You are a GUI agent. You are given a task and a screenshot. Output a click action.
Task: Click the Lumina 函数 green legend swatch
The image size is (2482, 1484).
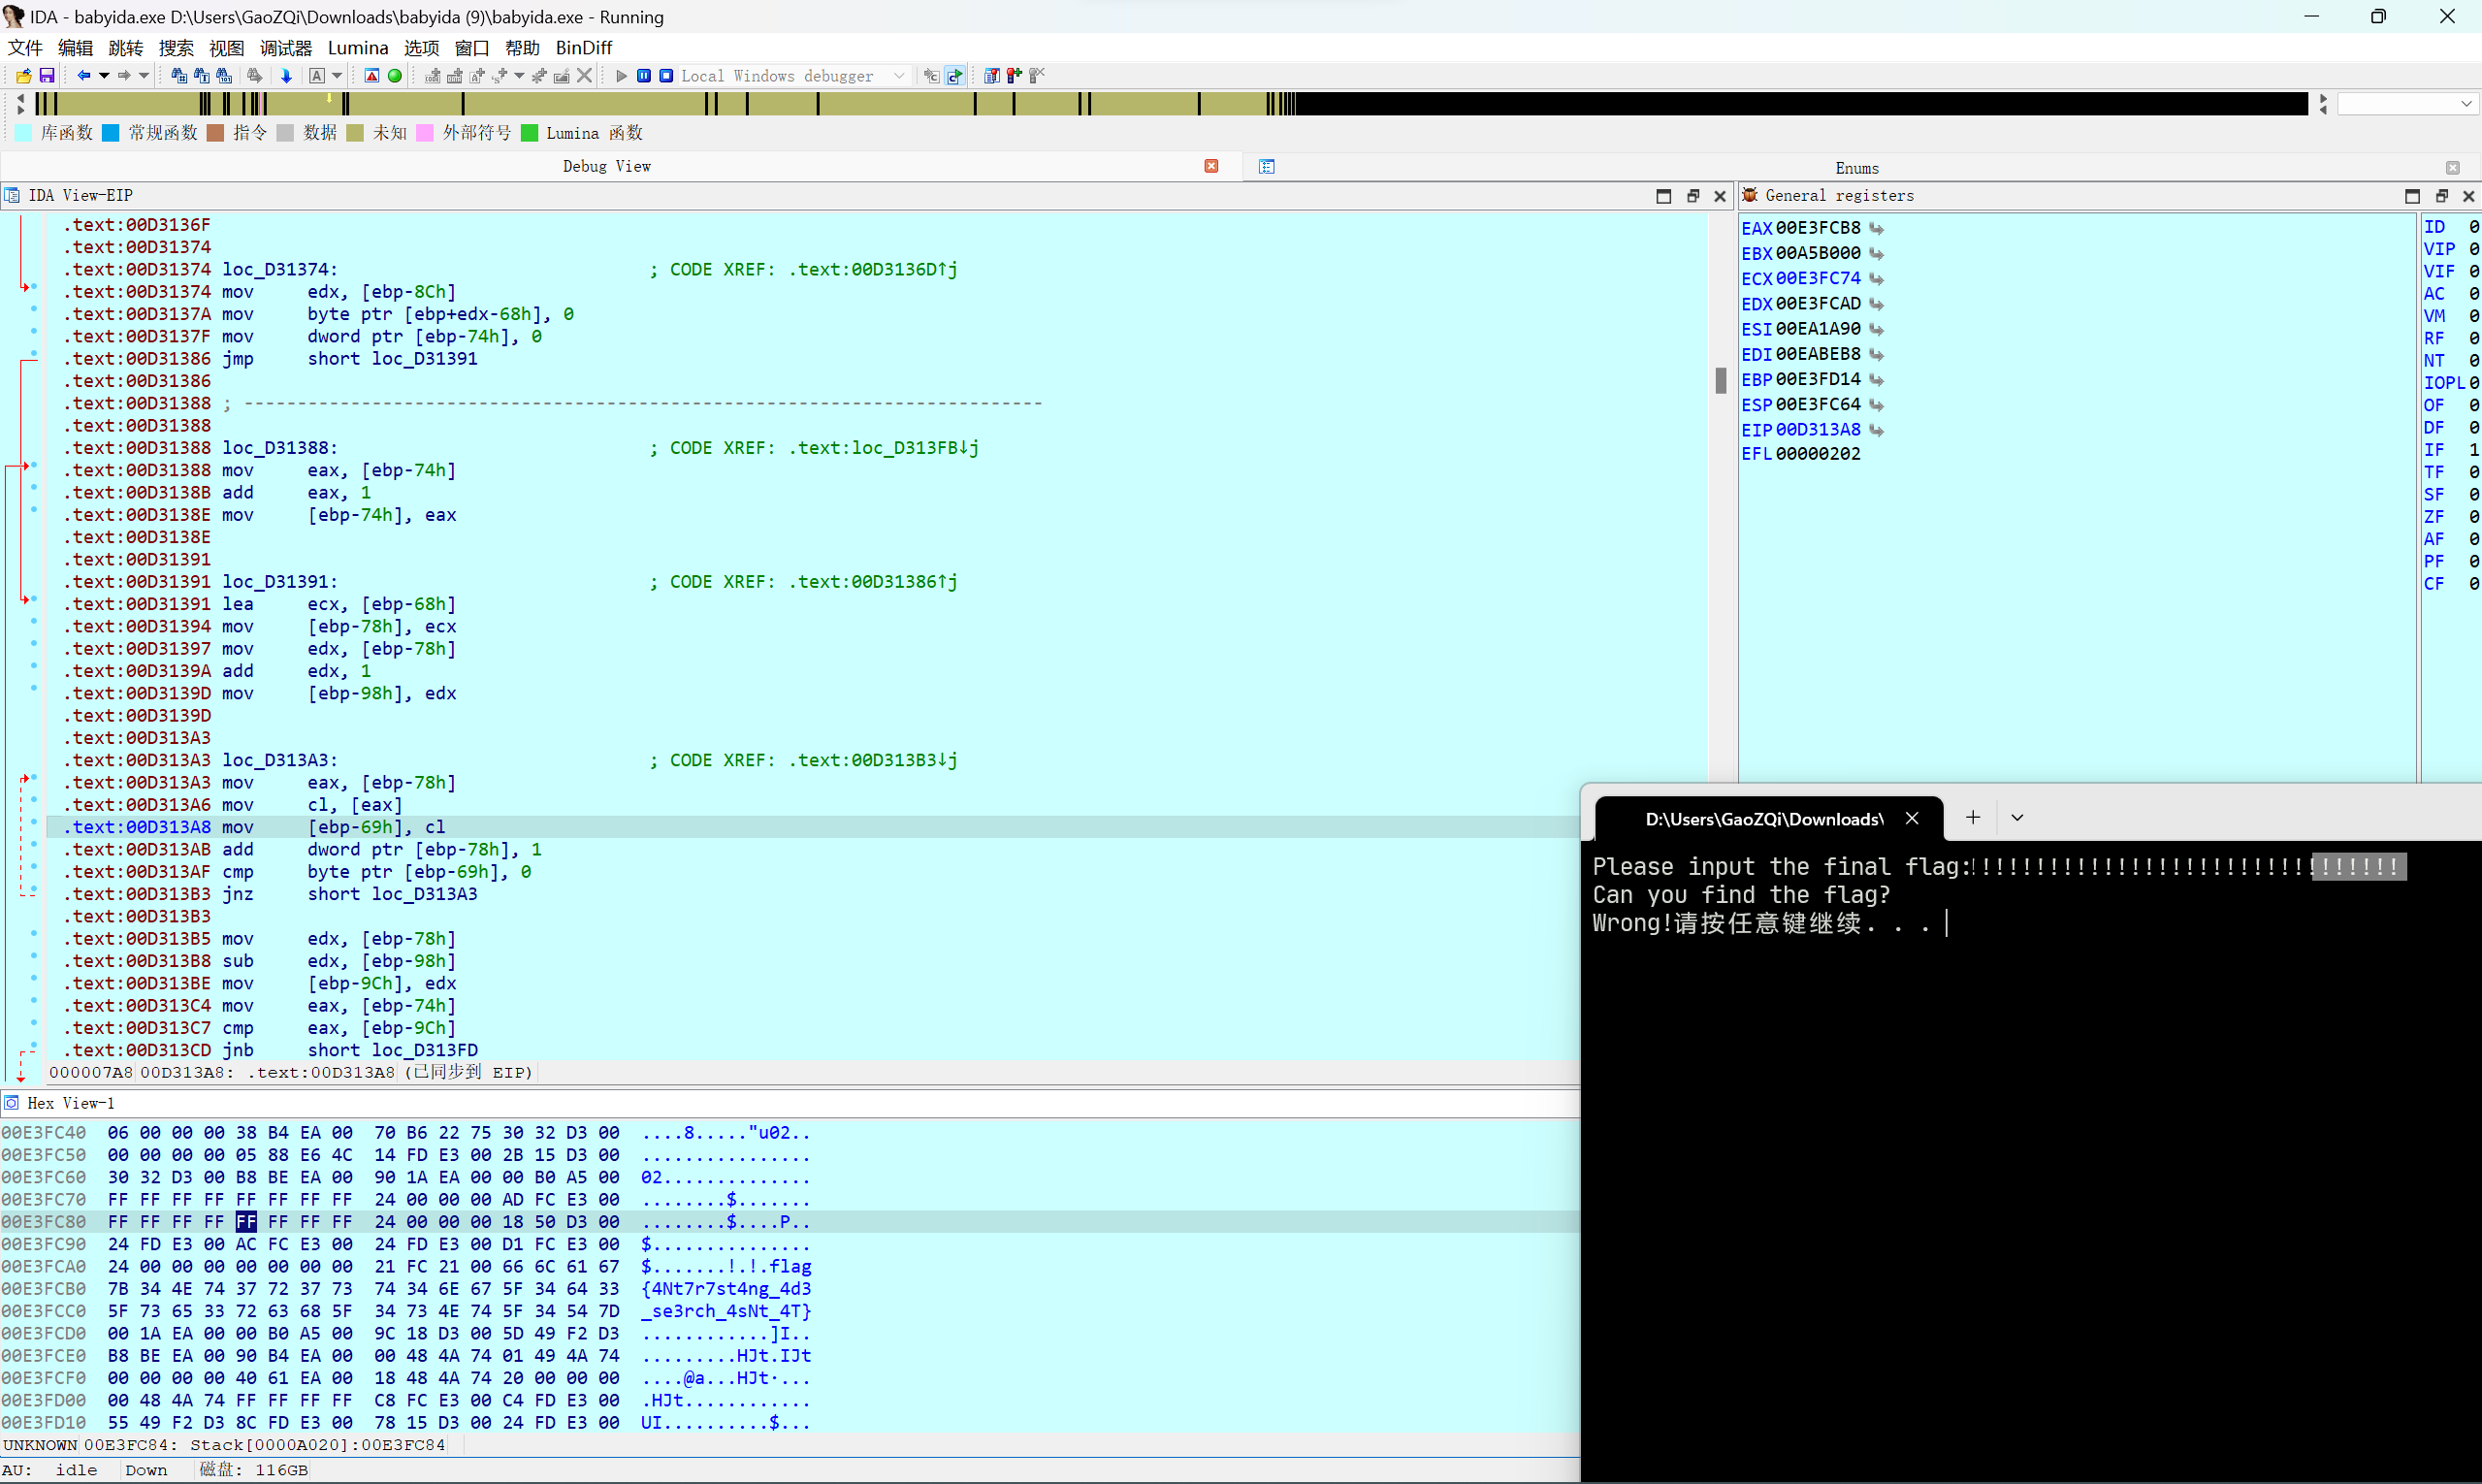coord(530,133)
